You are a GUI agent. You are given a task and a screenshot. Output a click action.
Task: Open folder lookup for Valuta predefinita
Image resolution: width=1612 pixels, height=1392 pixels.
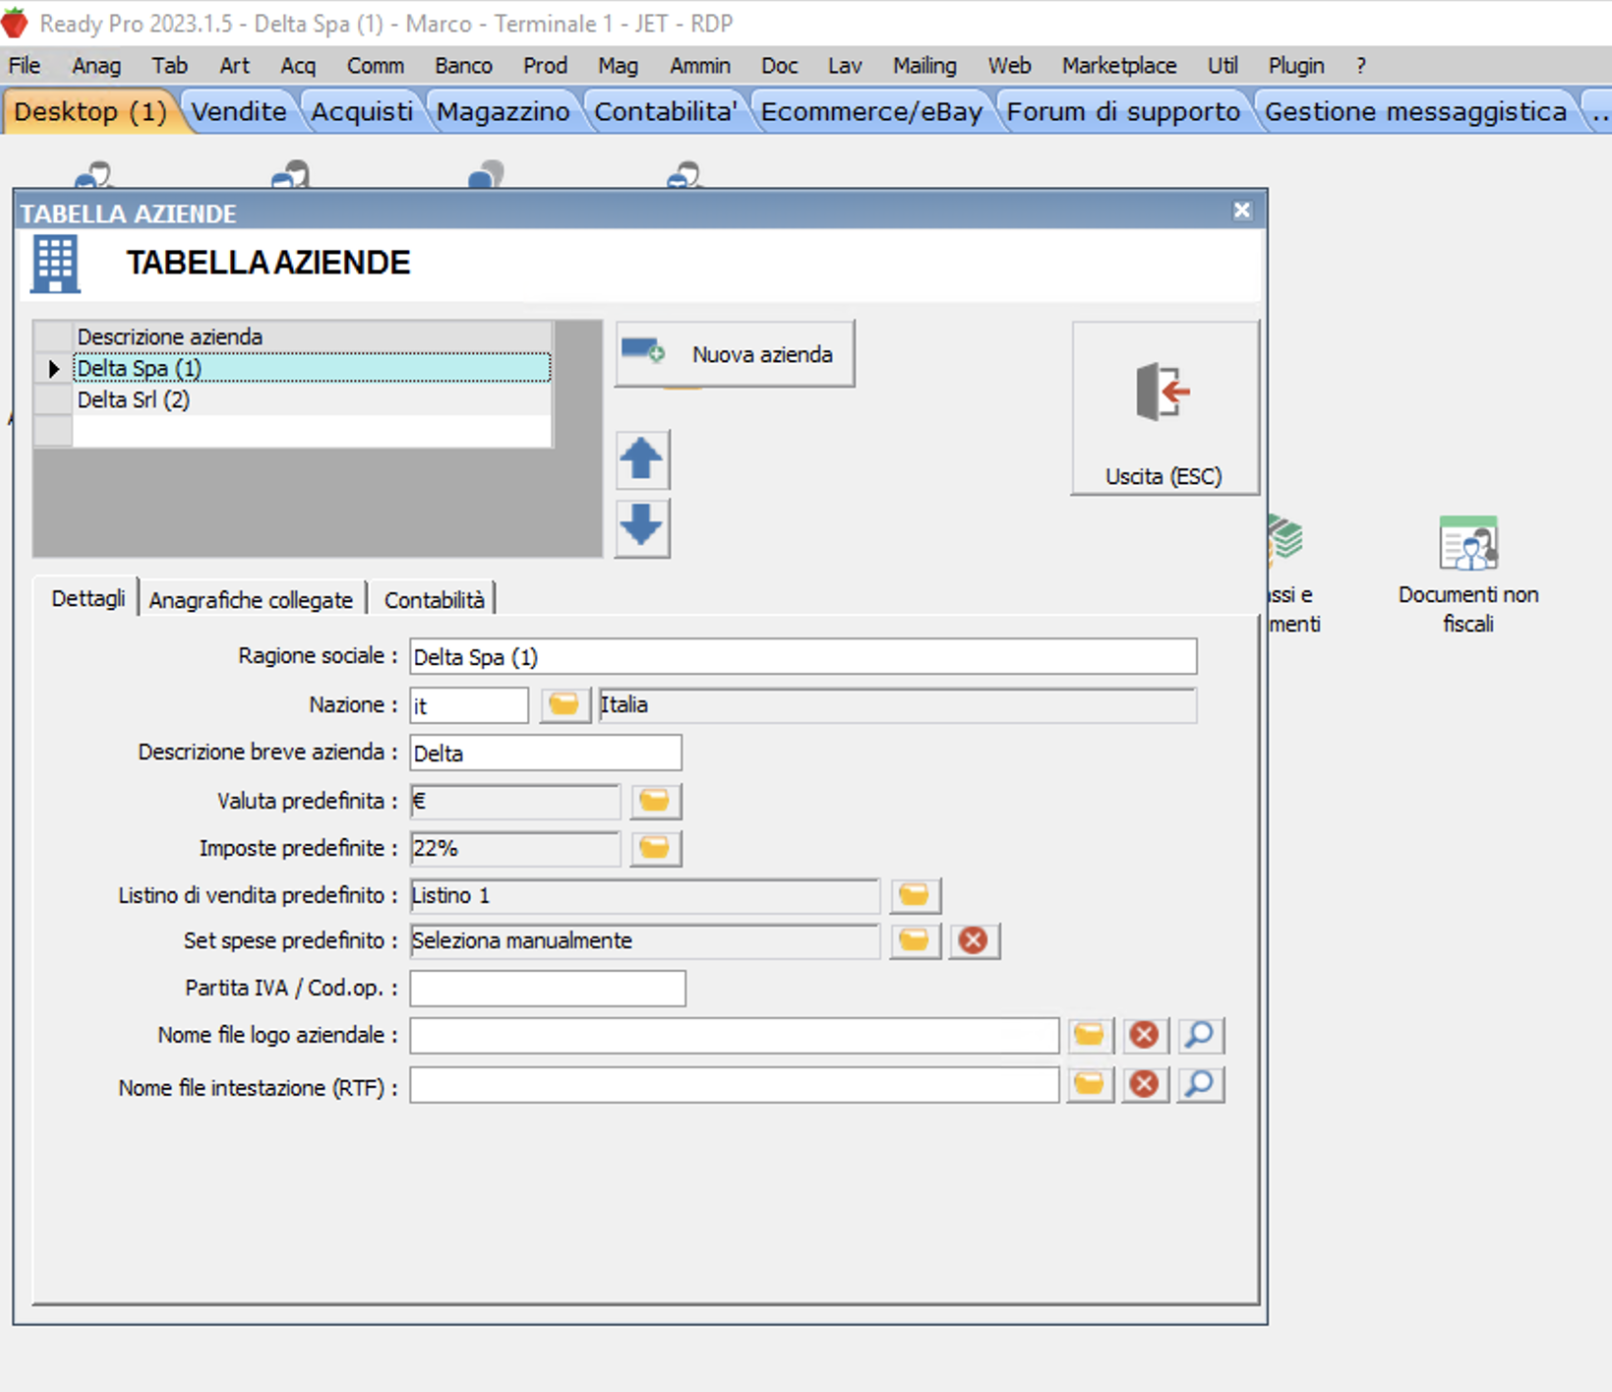click(x=655, y=801)
